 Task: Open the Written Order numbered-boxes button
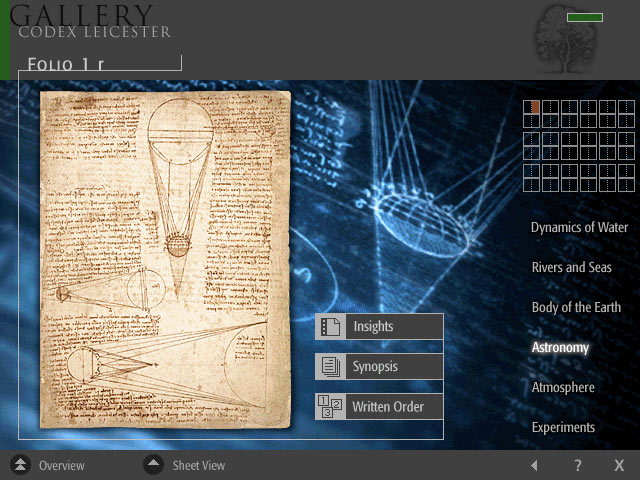[379, 407]
